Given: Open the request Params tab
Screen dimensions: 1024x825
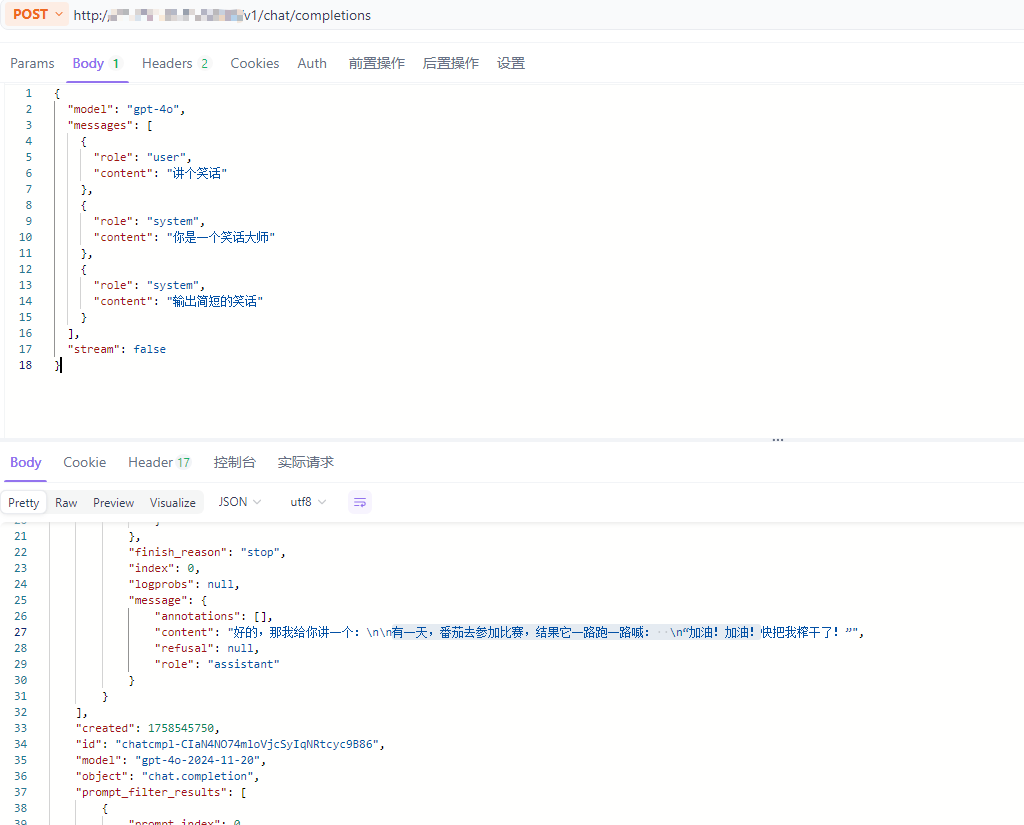Looking at the screenshot, I should click(x=32, y=63).
